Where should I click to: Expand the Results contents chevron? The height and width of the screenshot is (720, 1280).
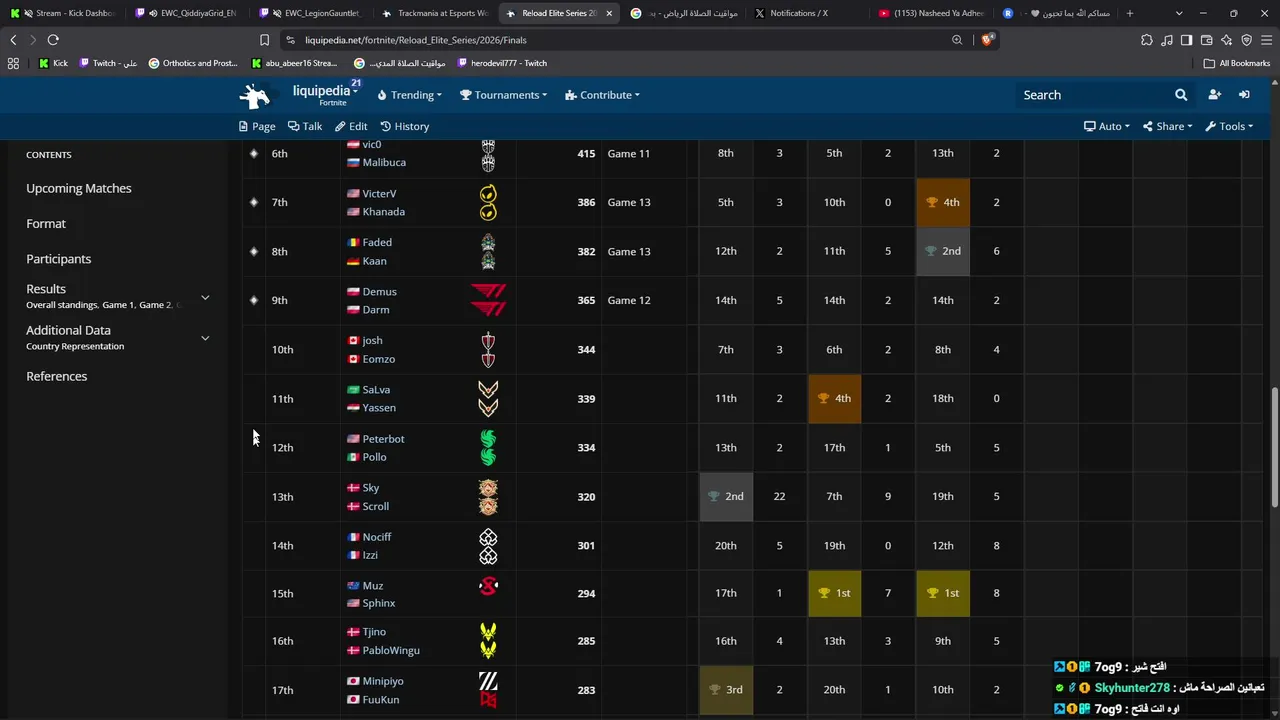(x=205, y=297)
